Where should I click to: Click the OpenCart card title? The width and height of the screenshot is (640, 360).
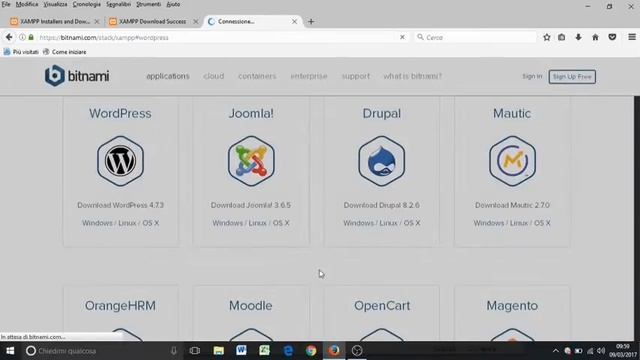point(382,306)
